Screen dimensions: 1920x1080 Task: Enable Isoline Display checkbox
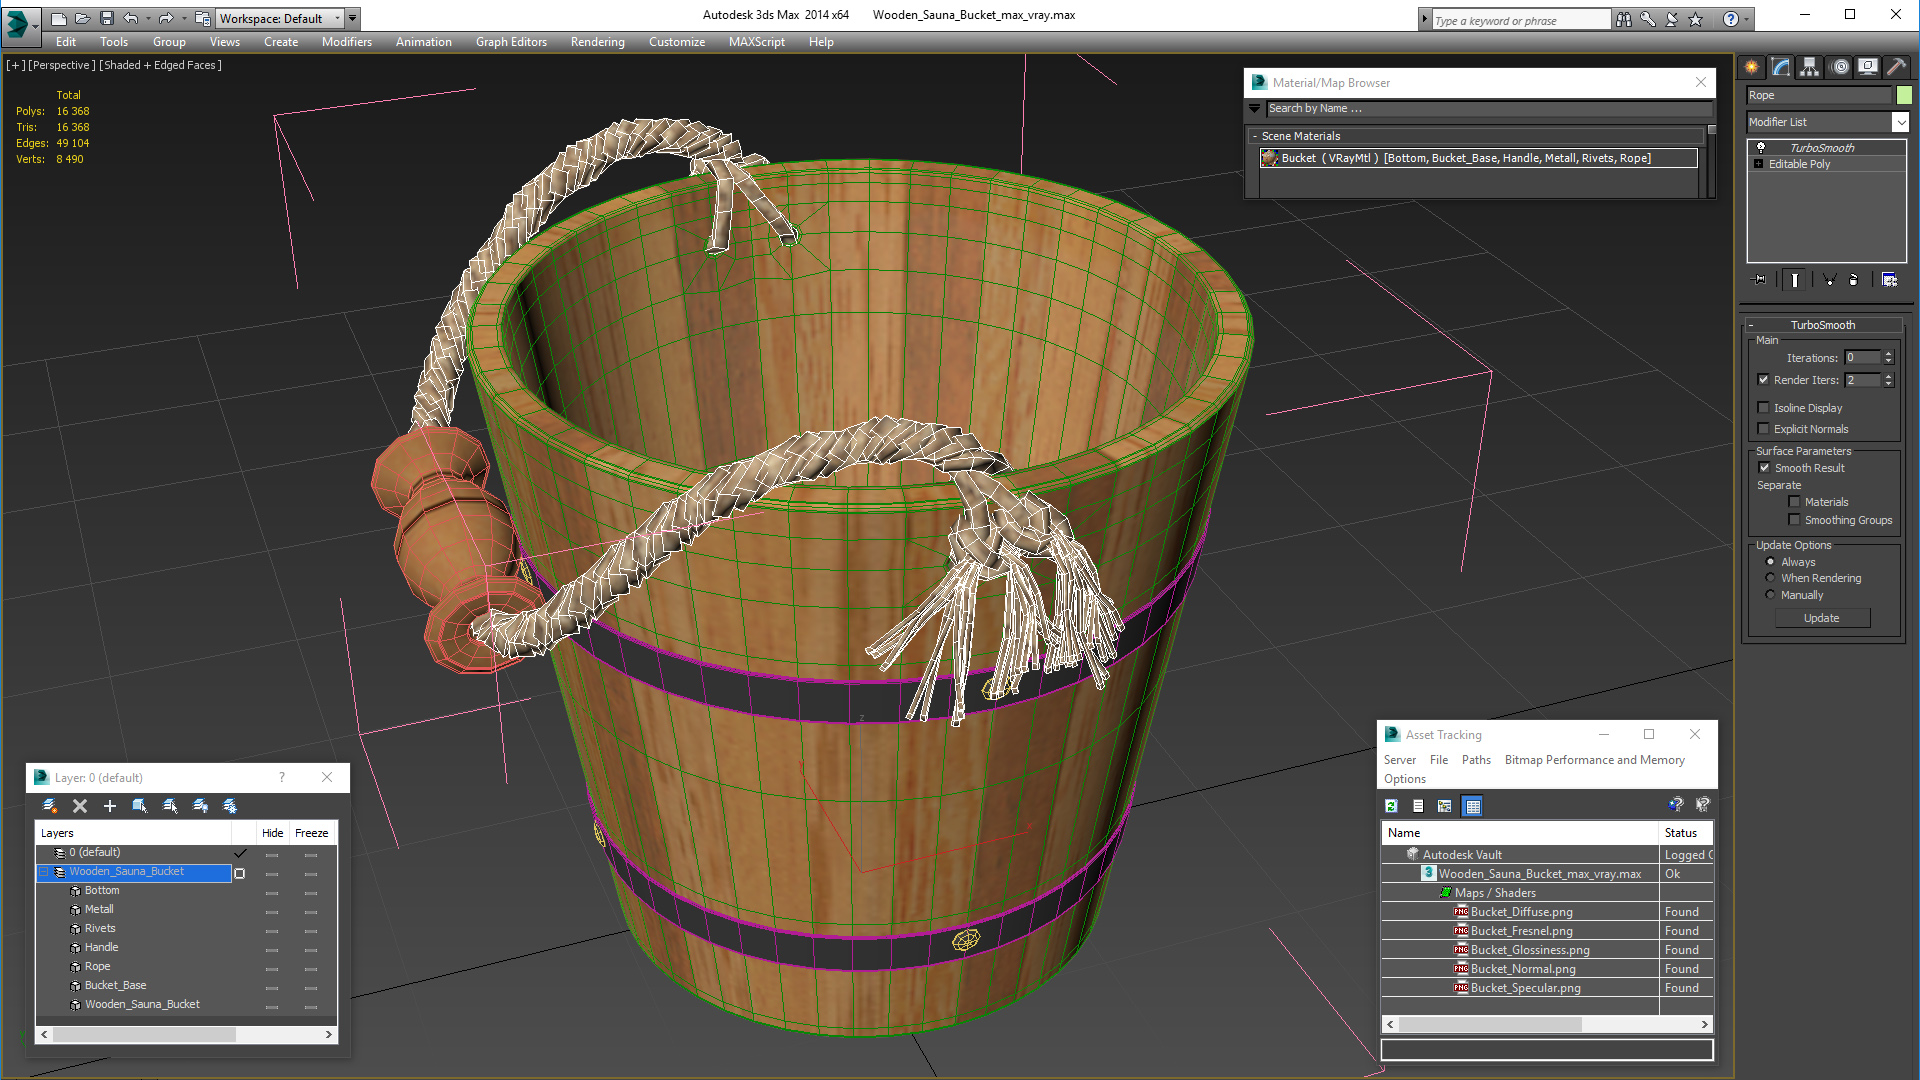pyautogui.click(x=1764, y=408)
